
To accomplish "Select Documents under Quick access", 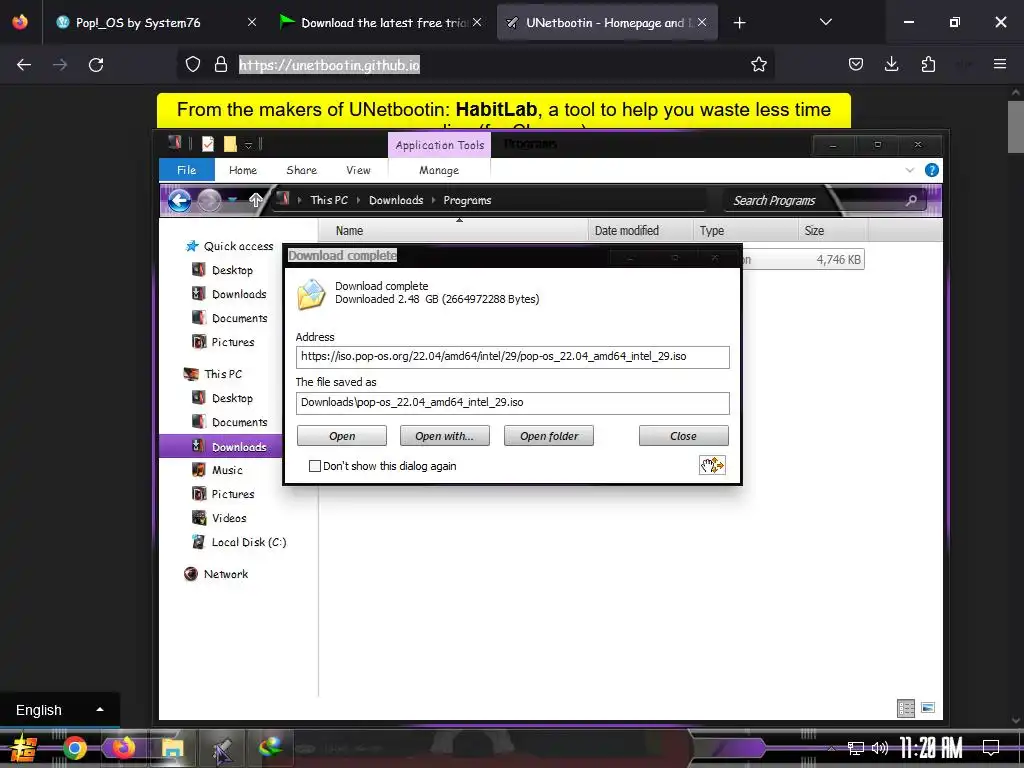I will 230,318.
